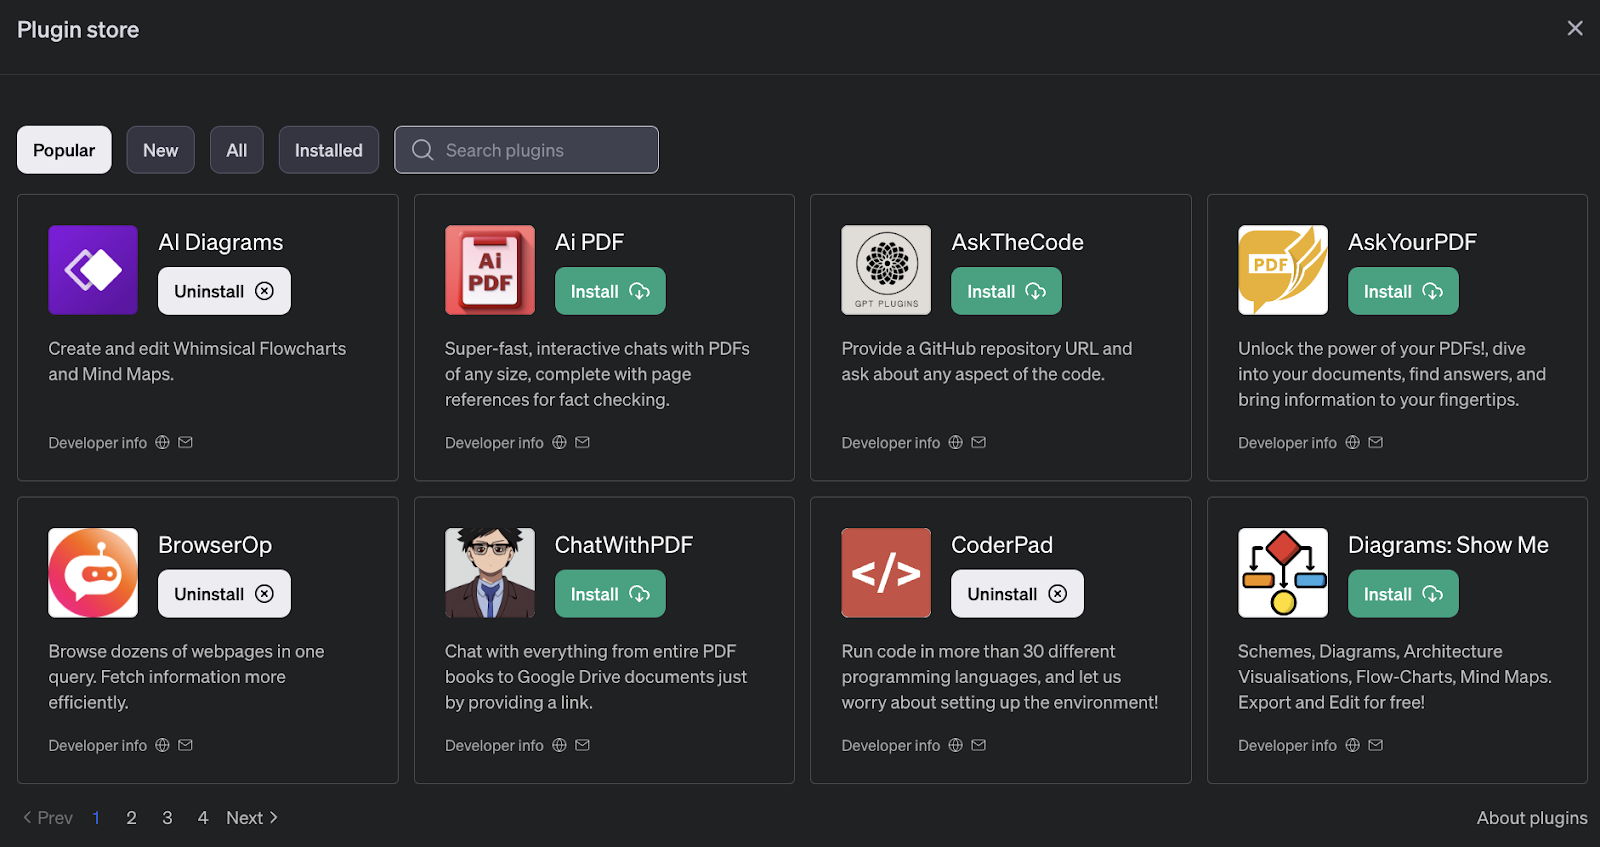Image resolution: width=1600 pixels, height=847 pixels.
Task: Go to Next page of plugins
Action: 252,818
